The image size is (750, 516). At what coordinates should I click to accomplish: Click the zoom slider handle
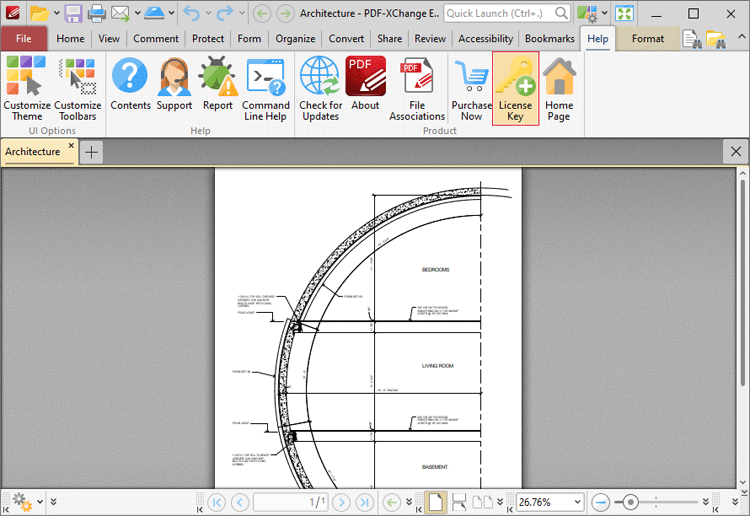(x=630, y=502)
